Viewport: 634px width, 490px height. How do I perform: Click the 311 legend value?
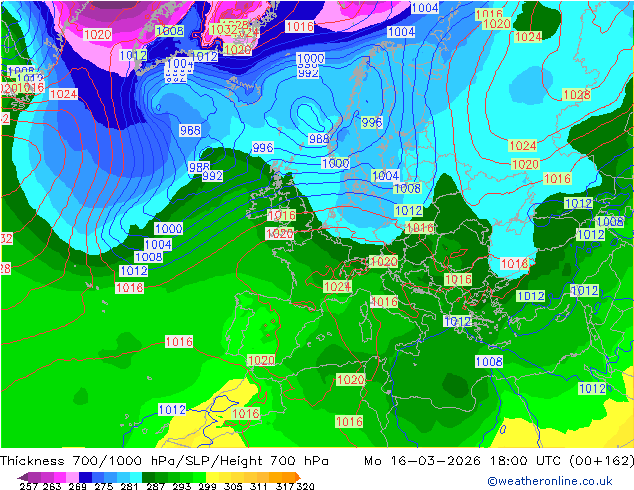[258, 486]
